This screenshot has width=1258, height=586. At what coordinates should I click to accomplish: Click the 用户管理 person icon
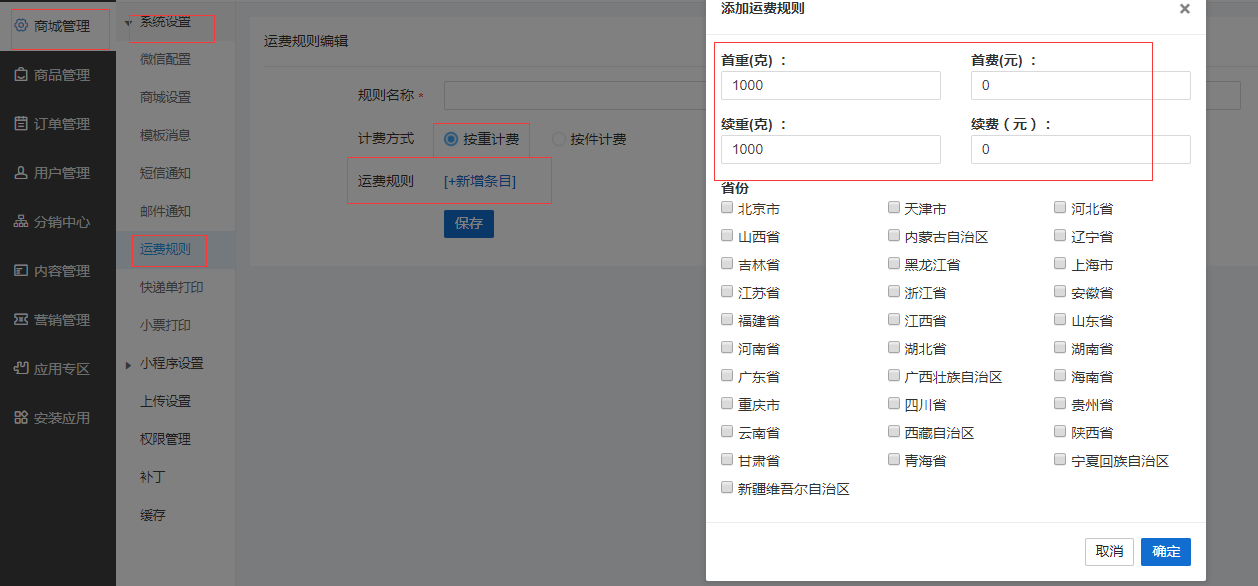(21, 173)
